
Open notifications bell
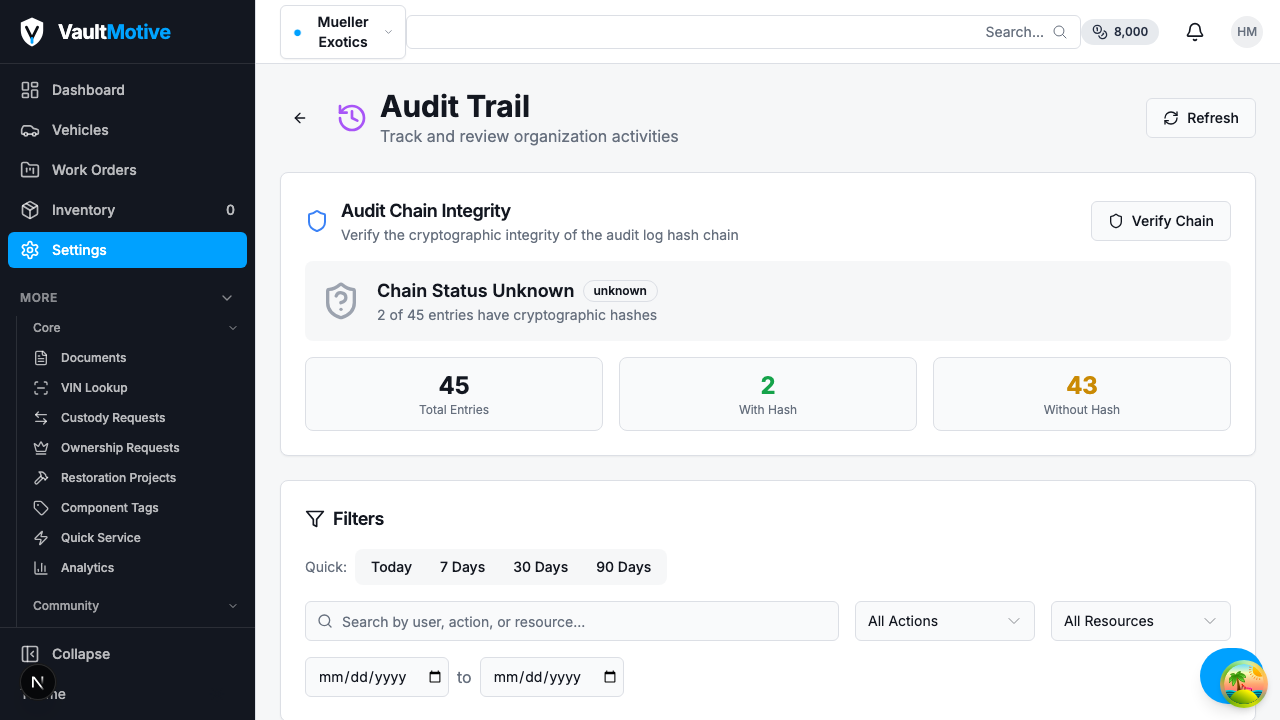[x=1195, y=32]
